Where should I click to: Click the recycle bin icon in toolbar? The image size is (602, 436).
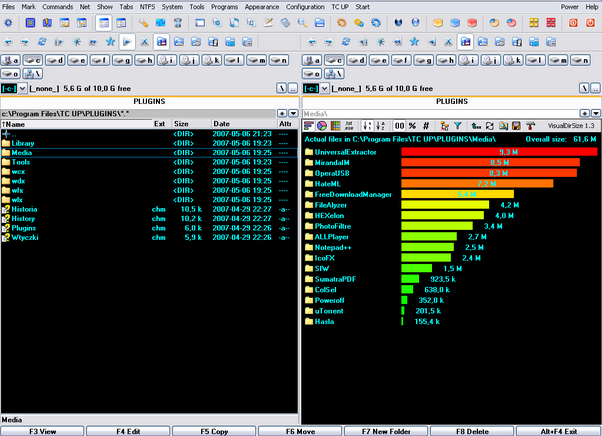177,23
